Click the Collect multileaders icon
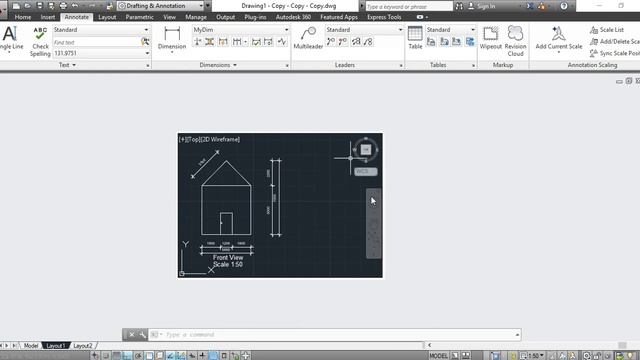This screenshot has width=640, height=360. tap(368, 42)
